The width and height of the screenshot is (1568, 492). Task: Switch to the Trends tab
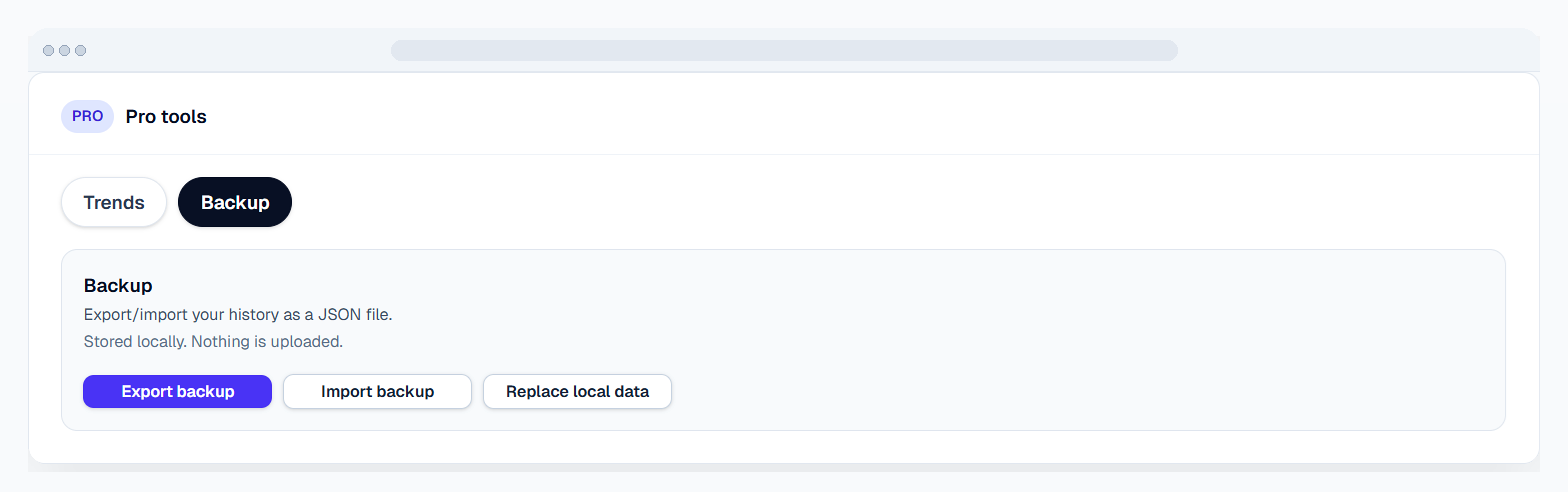(x=114, y=203)
